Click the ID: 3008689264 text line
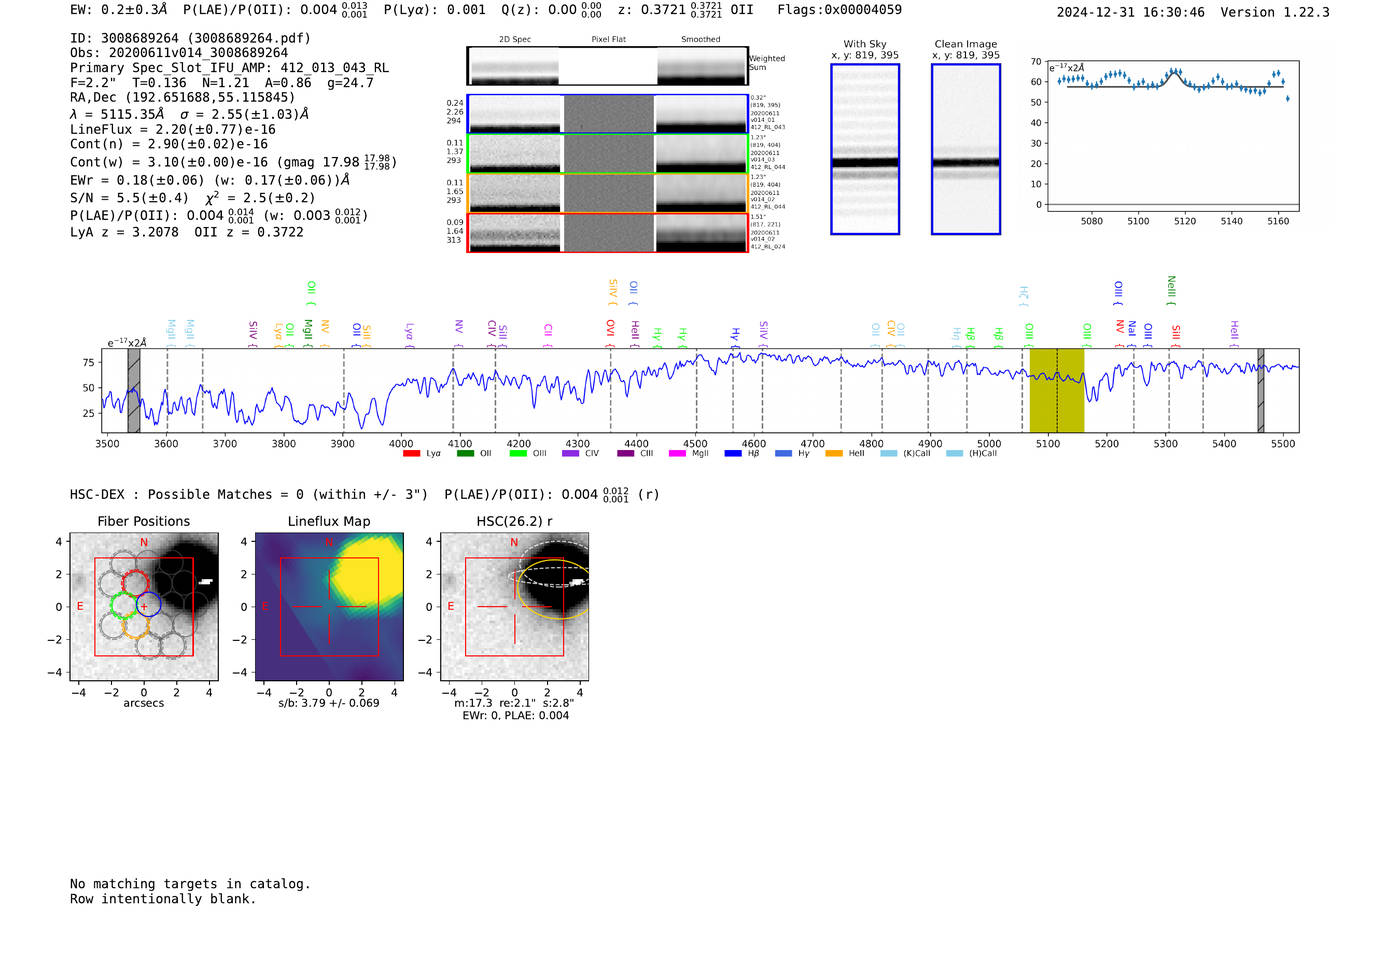Viewport: 1400px width, 953px height. [x=190, y=38]
